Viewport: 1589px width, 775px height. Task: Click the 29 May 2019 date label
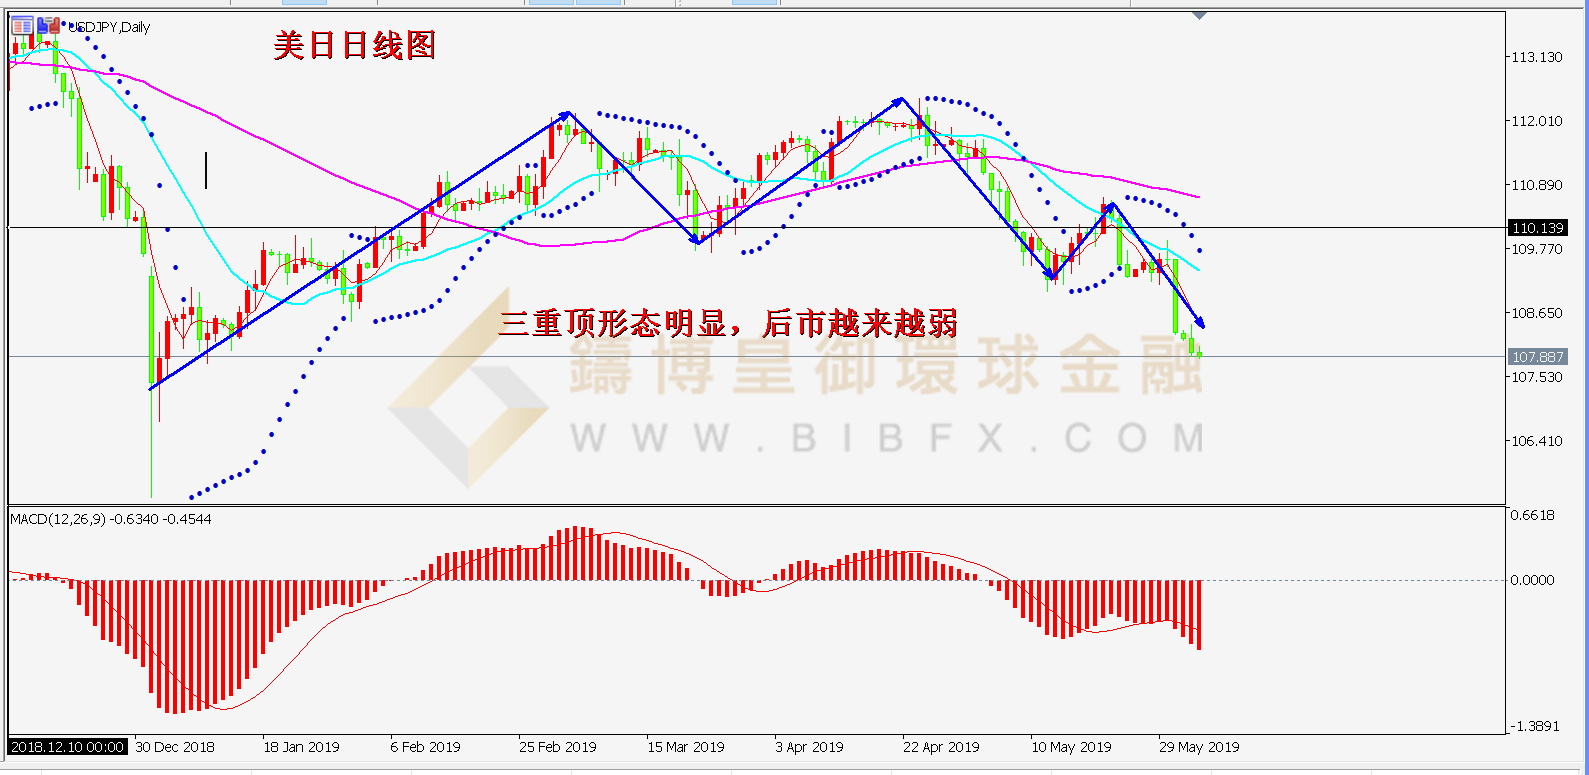click(1198, 747)
